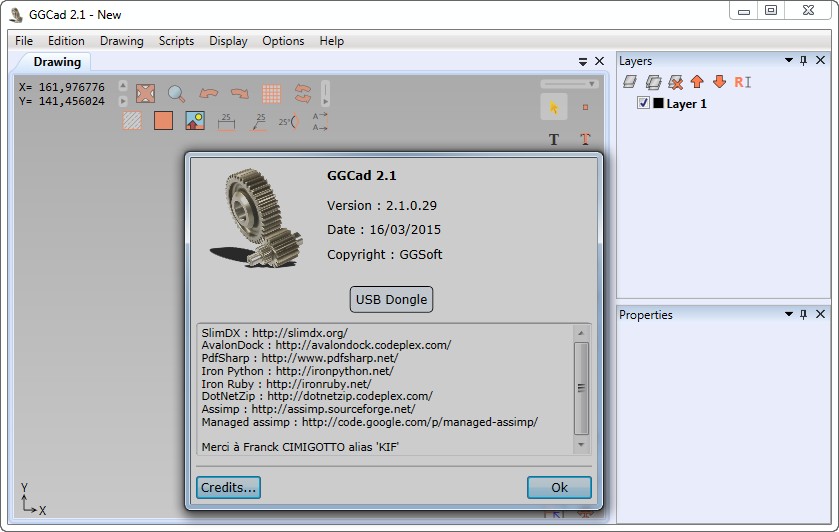Select the aligned dimension tool
The image size is (839, 532).
point(258,121)
